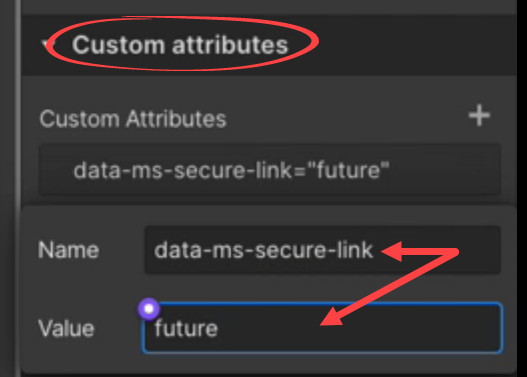Click the Name label in attribute editor
This screenshot has width=527, height=377.
(69, 250)
